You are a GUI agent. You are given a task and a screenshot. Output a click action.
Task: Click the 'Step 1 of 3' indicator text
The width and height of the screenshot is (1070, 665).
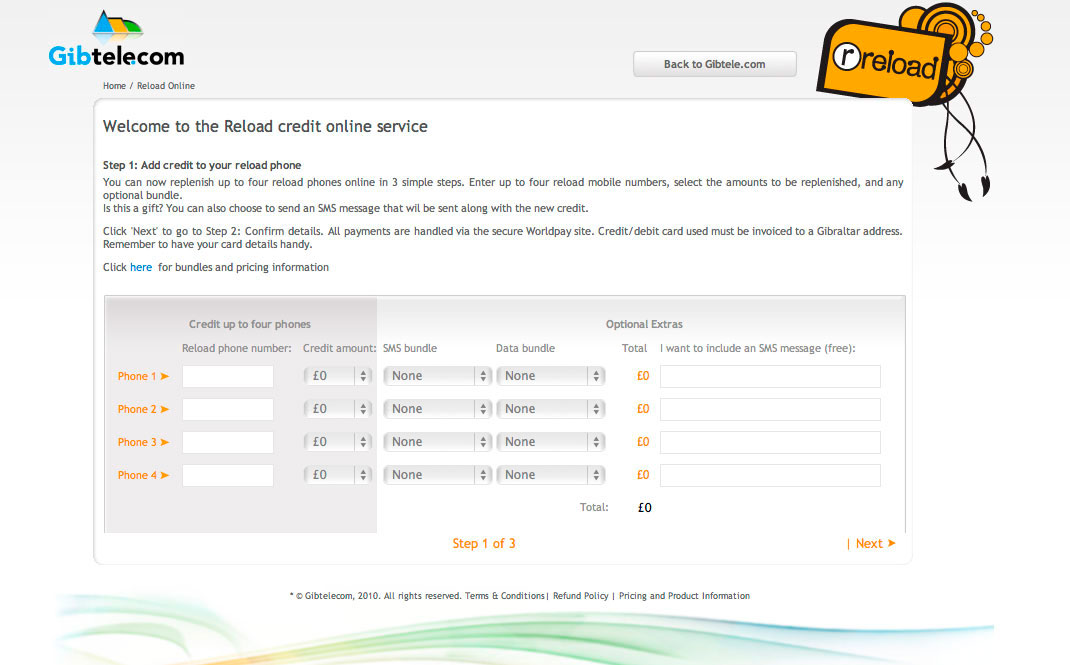point(484,544)
